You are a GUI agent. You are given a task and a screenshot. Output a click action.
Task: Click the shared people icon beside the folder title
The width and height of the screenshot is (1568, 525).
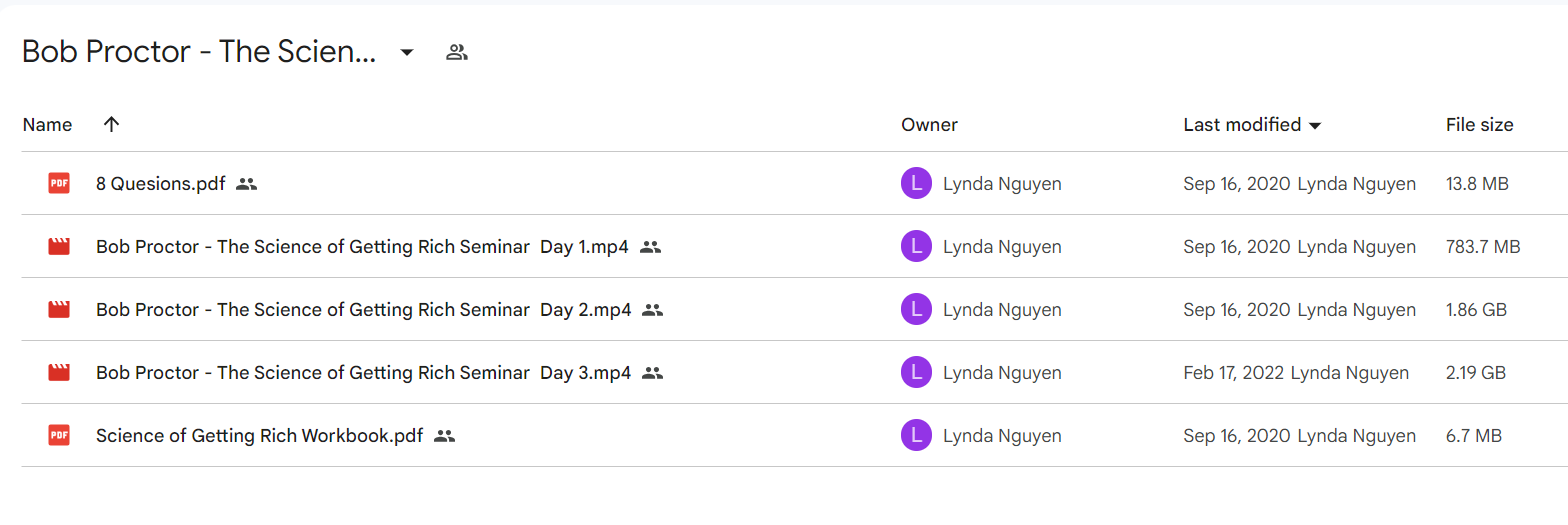point(457,52)
